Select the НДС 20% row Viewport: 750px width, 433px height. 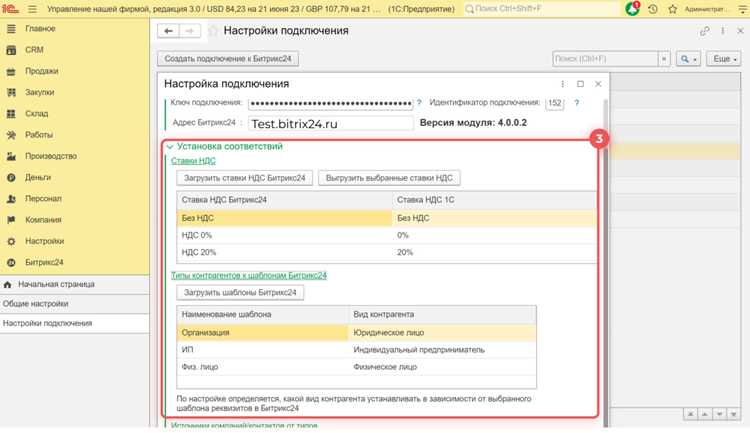(x=386, y=253)
